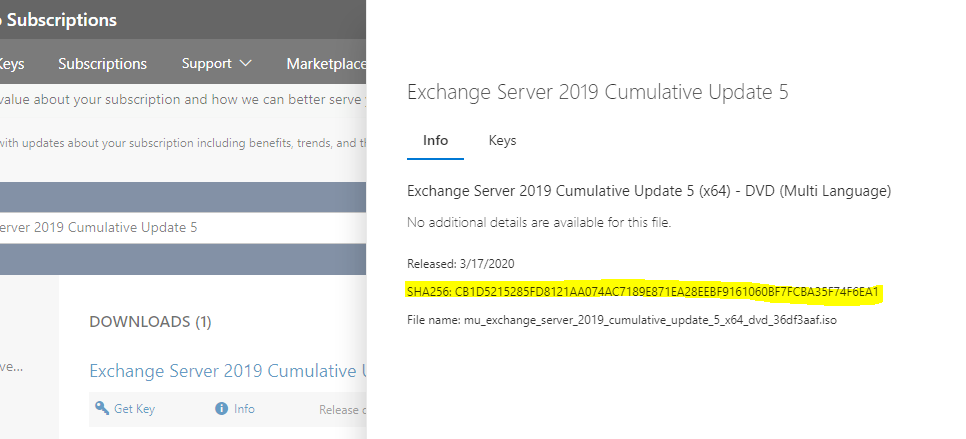The height and width of the screenshot is (439, 966).
Task: Click the Exchange Server 2019 Cumulative Update 5 panel heading
Action: (x=598, y=92)
